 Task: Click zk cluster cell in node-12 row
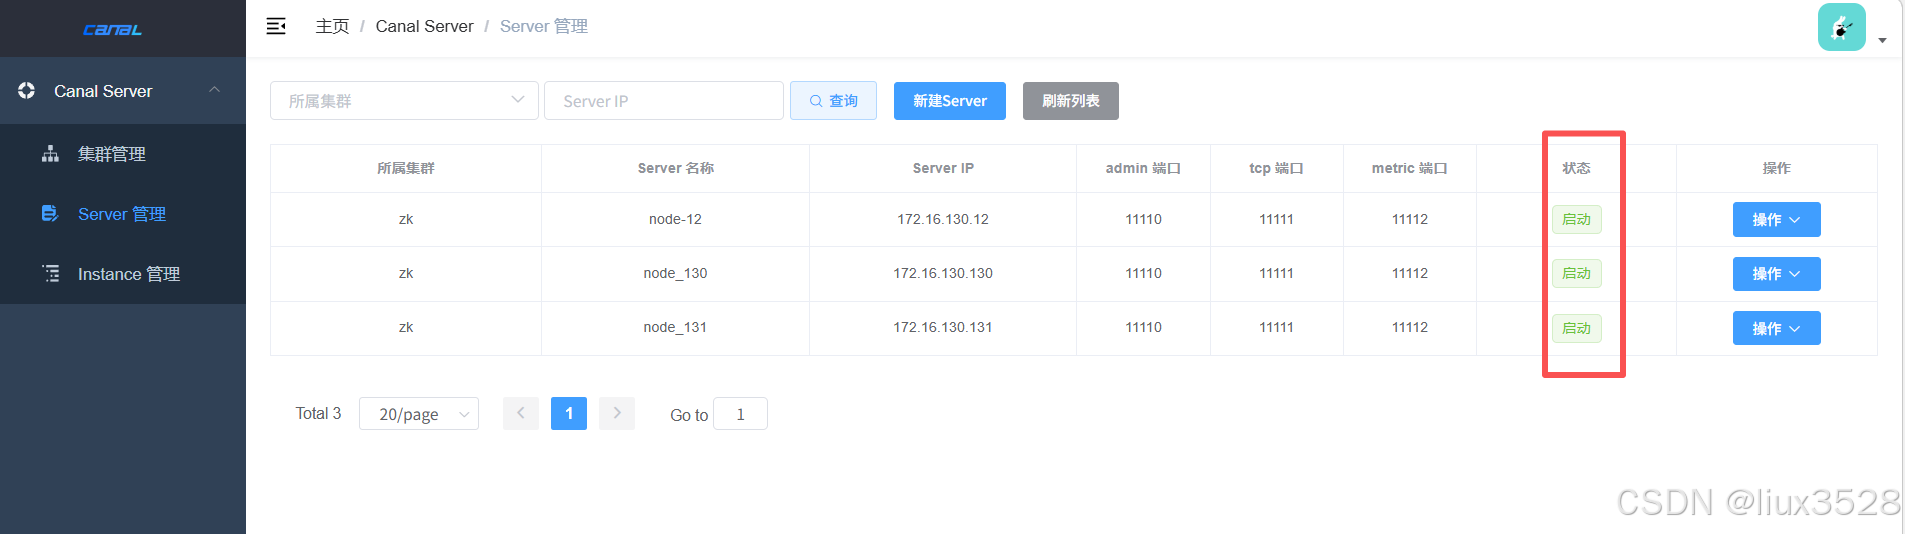click(x=406, y=219)
